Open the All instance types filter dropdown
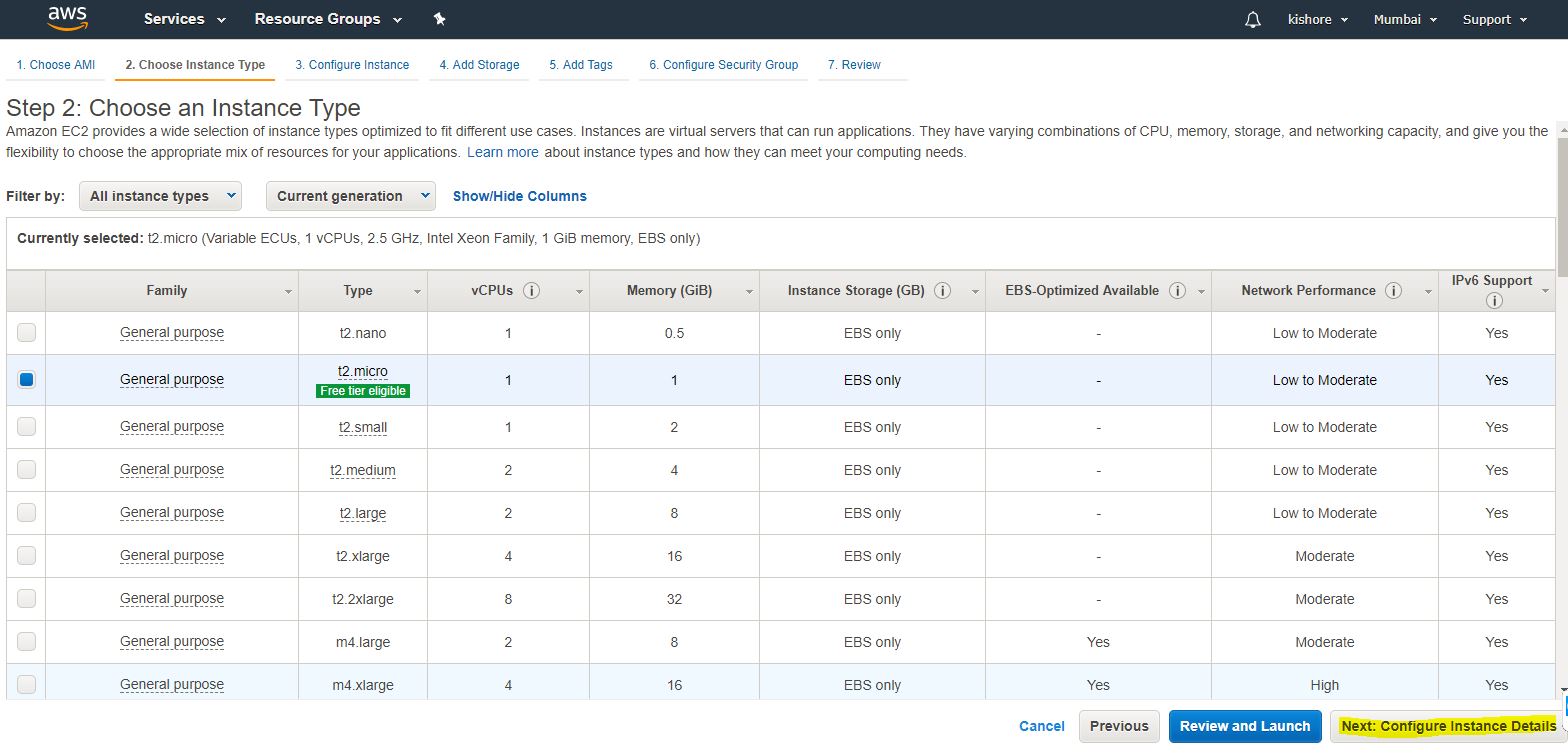The image size is (1568, 753). click(160, 196)
